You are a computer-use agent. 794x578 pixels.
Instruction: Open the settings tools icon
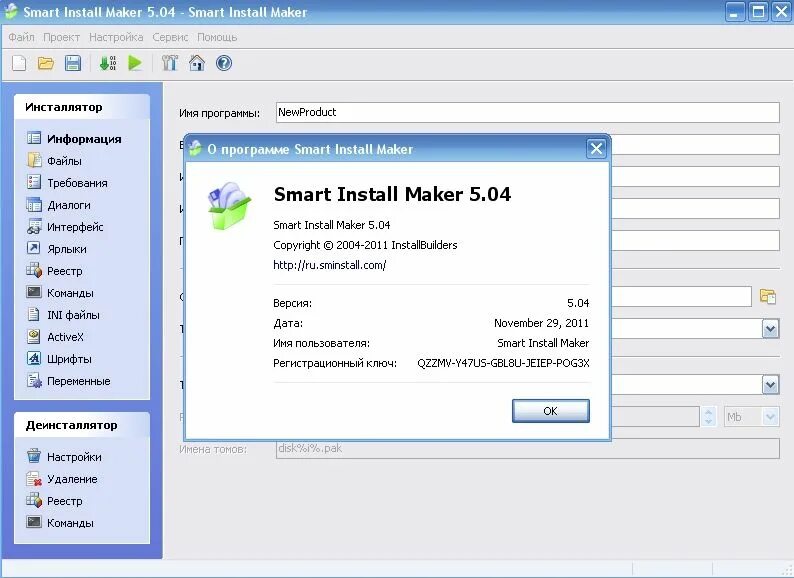click(x=170, y=63)
